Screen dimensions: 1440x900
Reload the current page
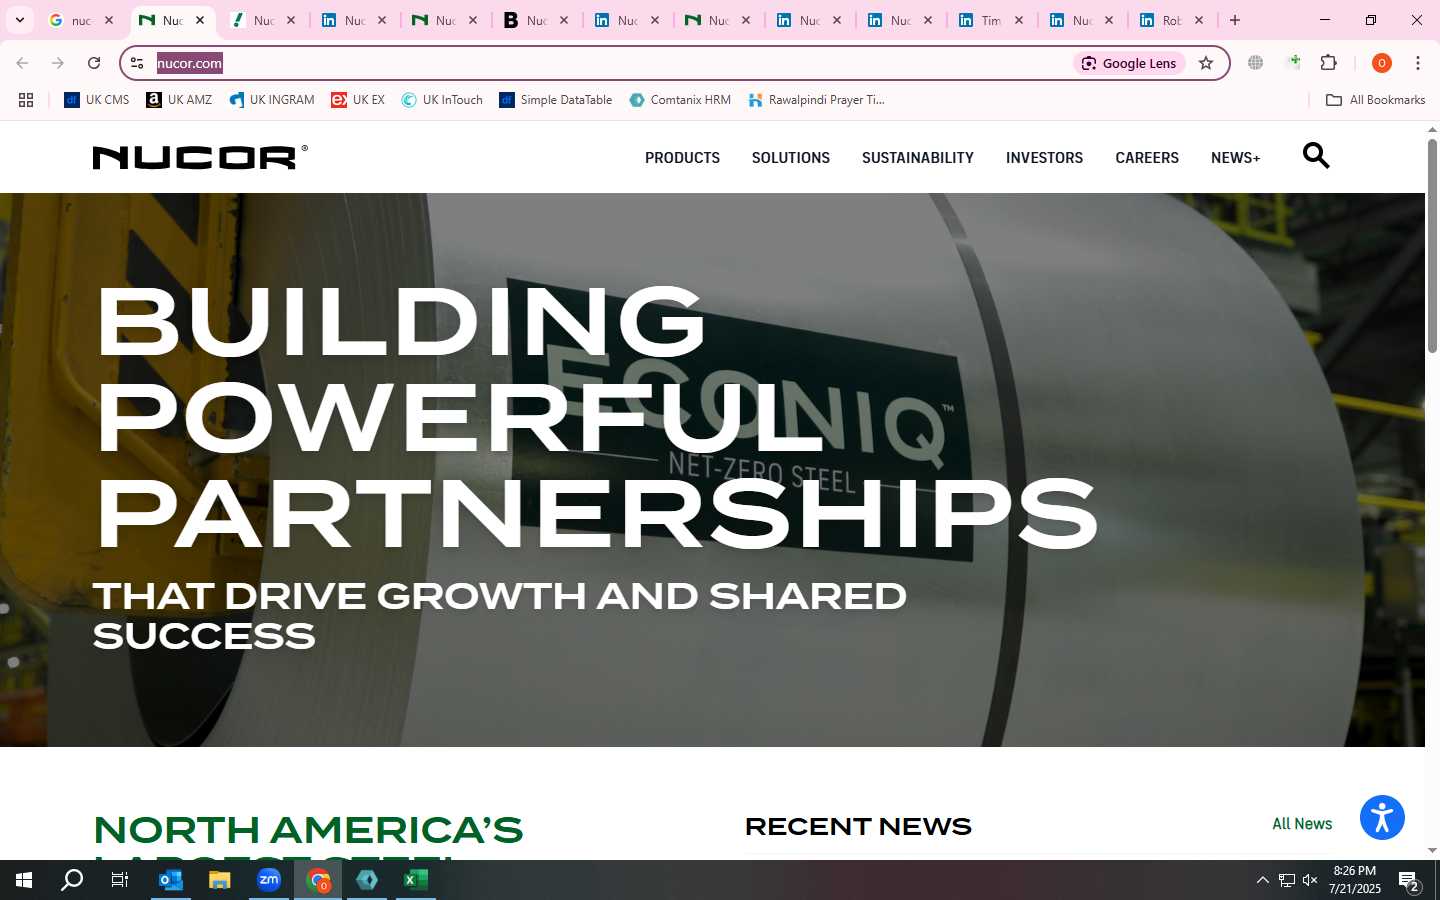click(x=94, y=63)
